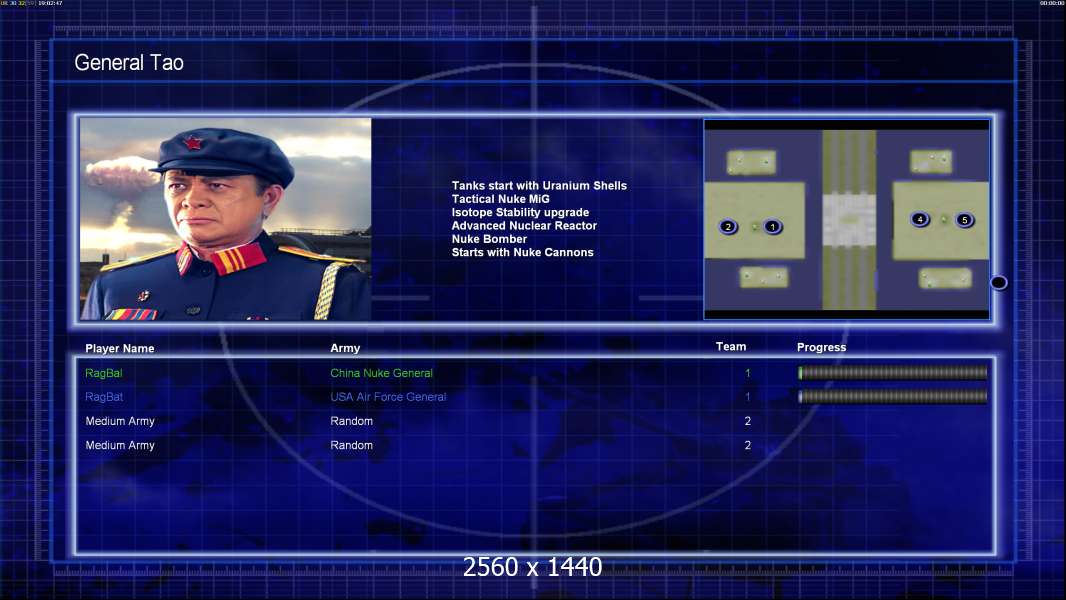This screenshot has height=600, width=1066.
Task: Click the second Medium Army player entry
Action: 120,445
